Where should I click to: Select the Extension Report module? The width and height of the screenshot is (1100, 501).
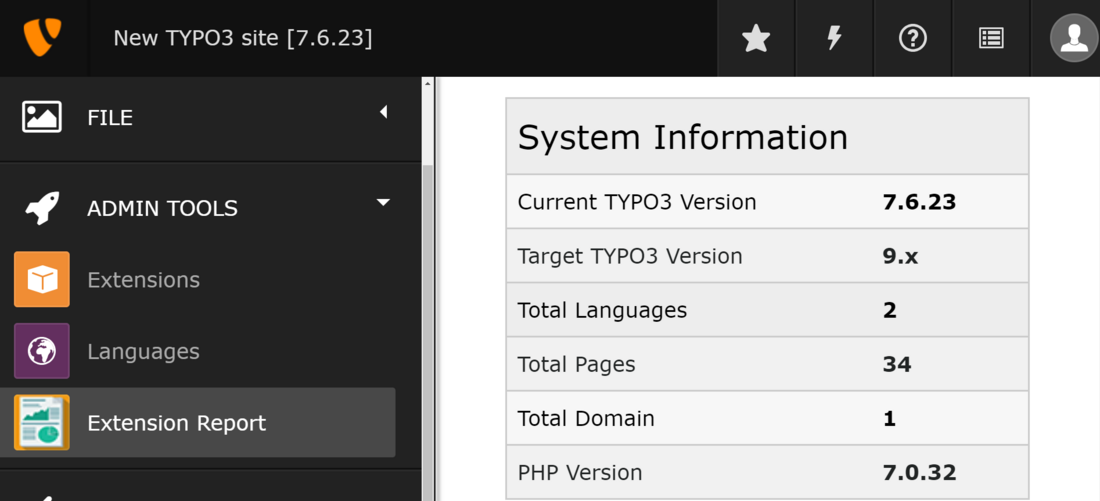point(198,422)
